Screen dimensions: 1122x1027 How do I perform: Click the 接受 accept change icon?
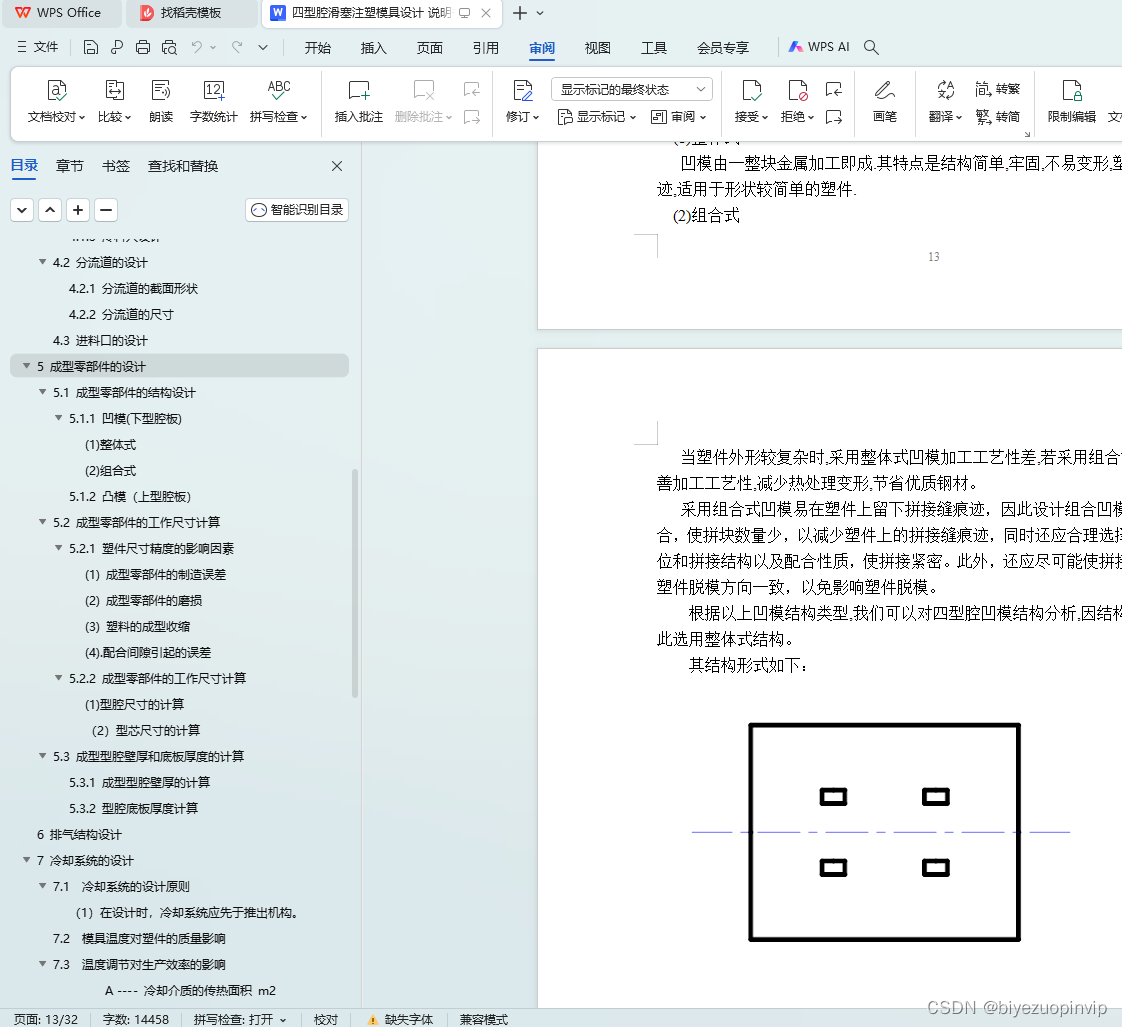pos(751,91)
